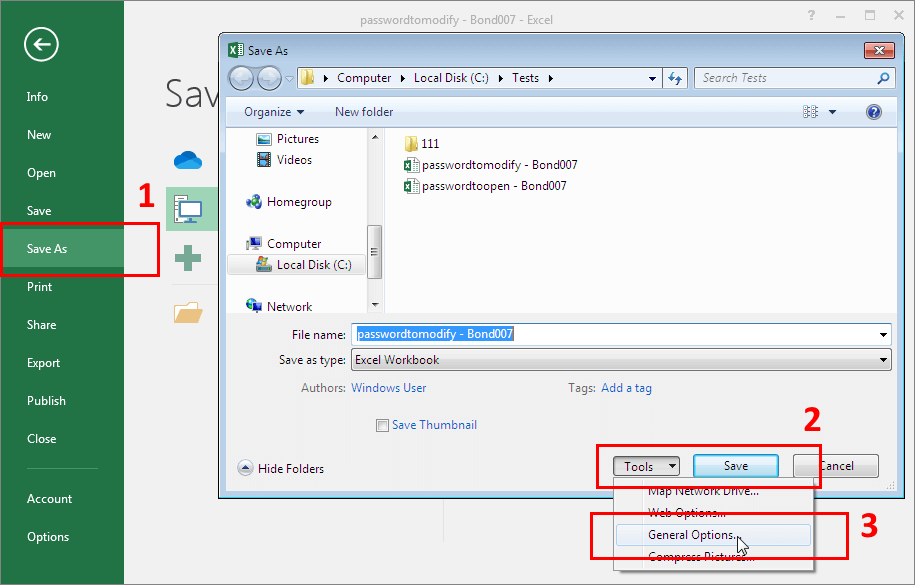Select Network in the navigation pane
Image resolution: width=915 pixels, height=585 pixels.
tap(279, 306)
